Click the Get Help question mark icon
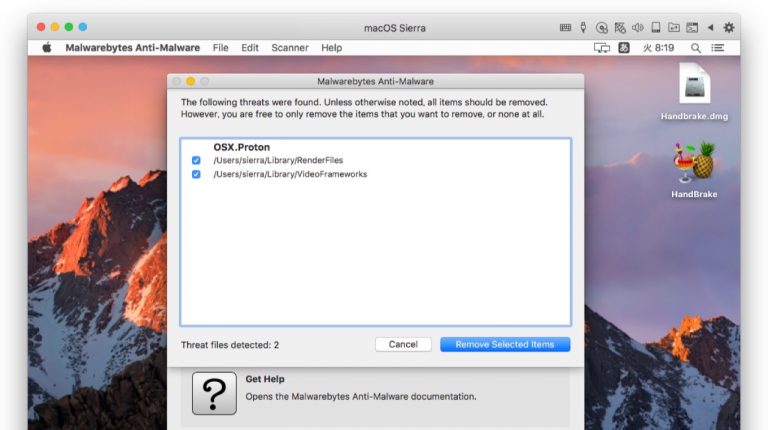 (x=214, y=393)
